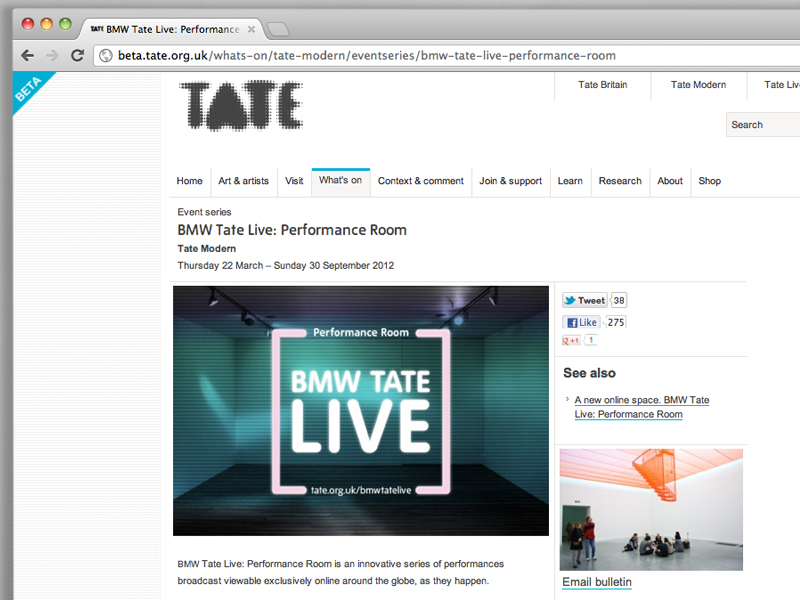Open the Email bulletin link

point(596,582)
